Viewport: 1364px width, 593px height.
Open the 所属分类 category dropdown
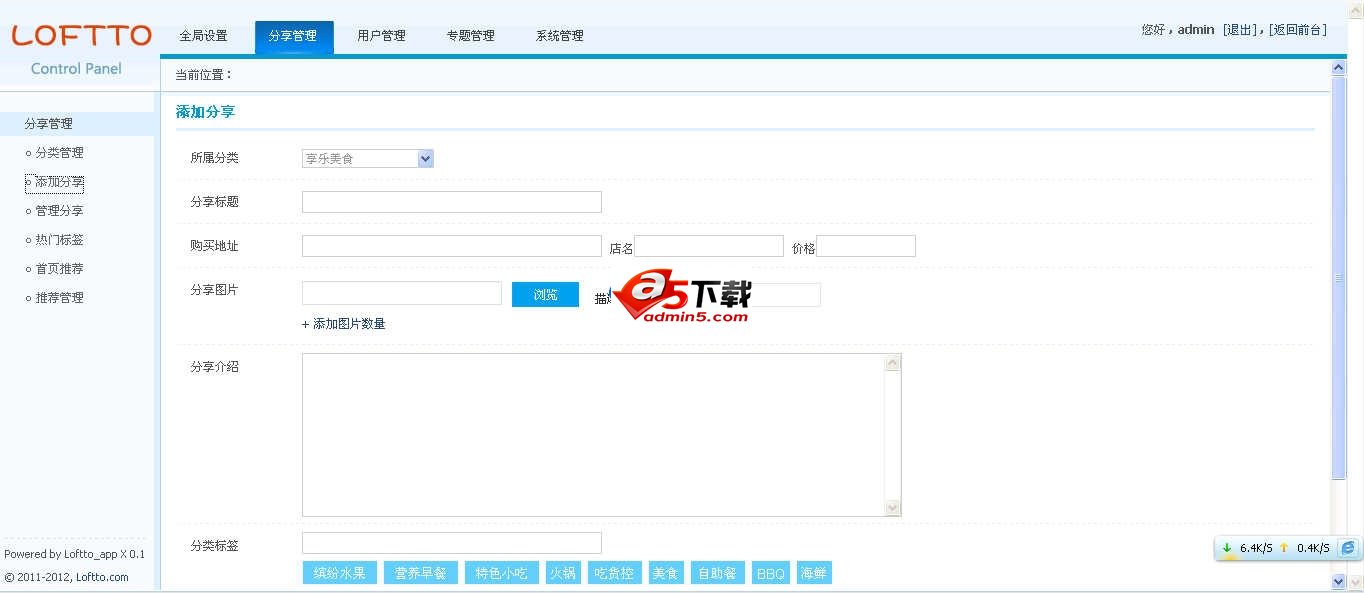click(x=367, y=158)
